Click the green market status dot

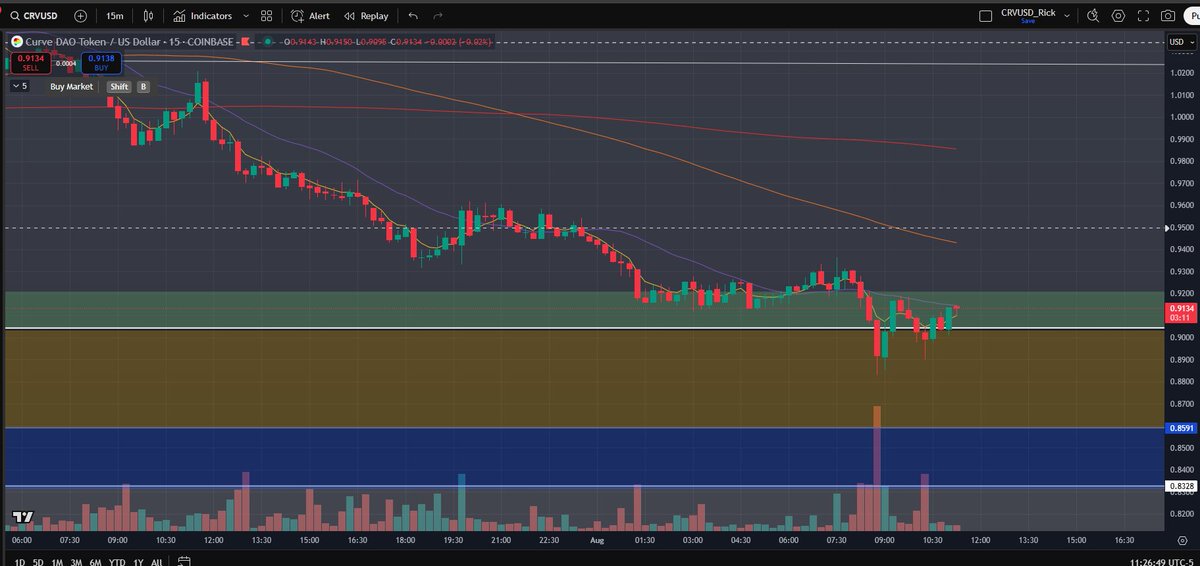tap(270, 42)
